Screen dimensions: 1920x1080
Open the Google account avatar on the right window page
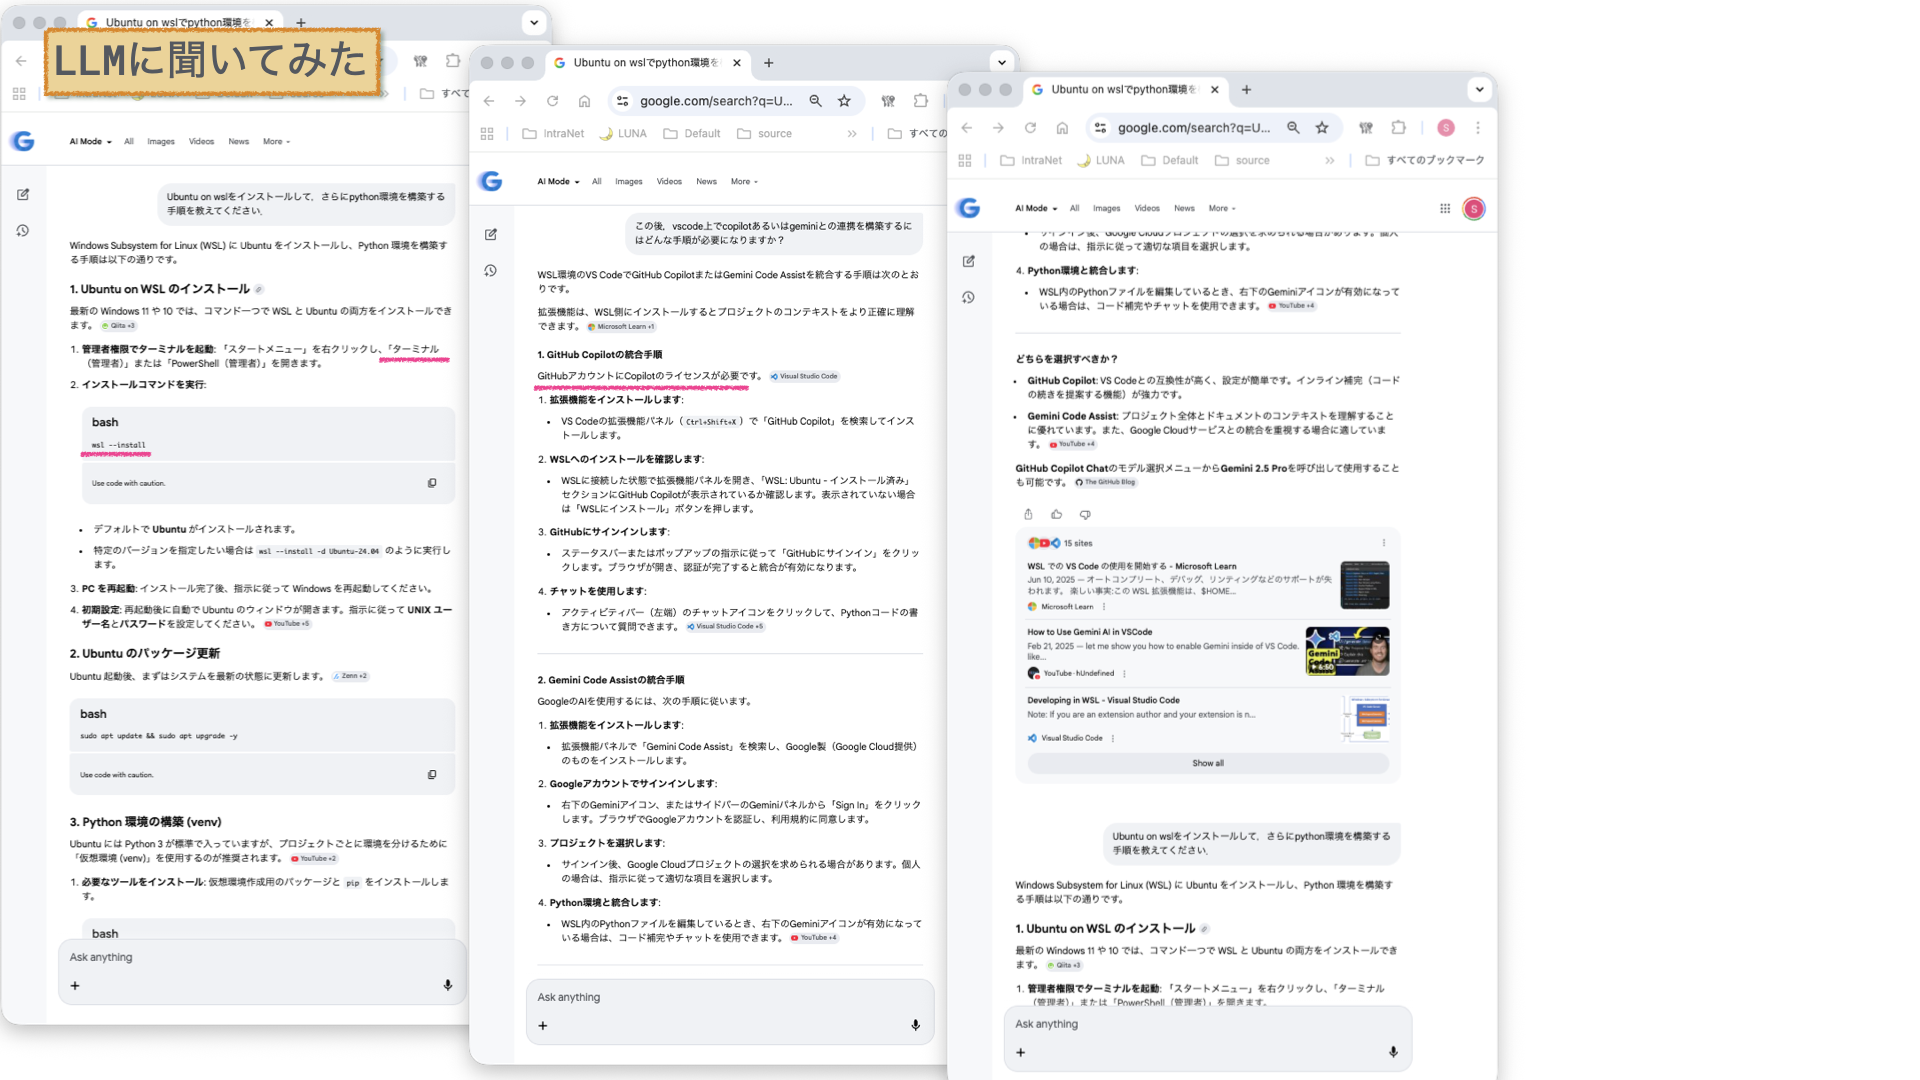click(x=1474, y=208)
